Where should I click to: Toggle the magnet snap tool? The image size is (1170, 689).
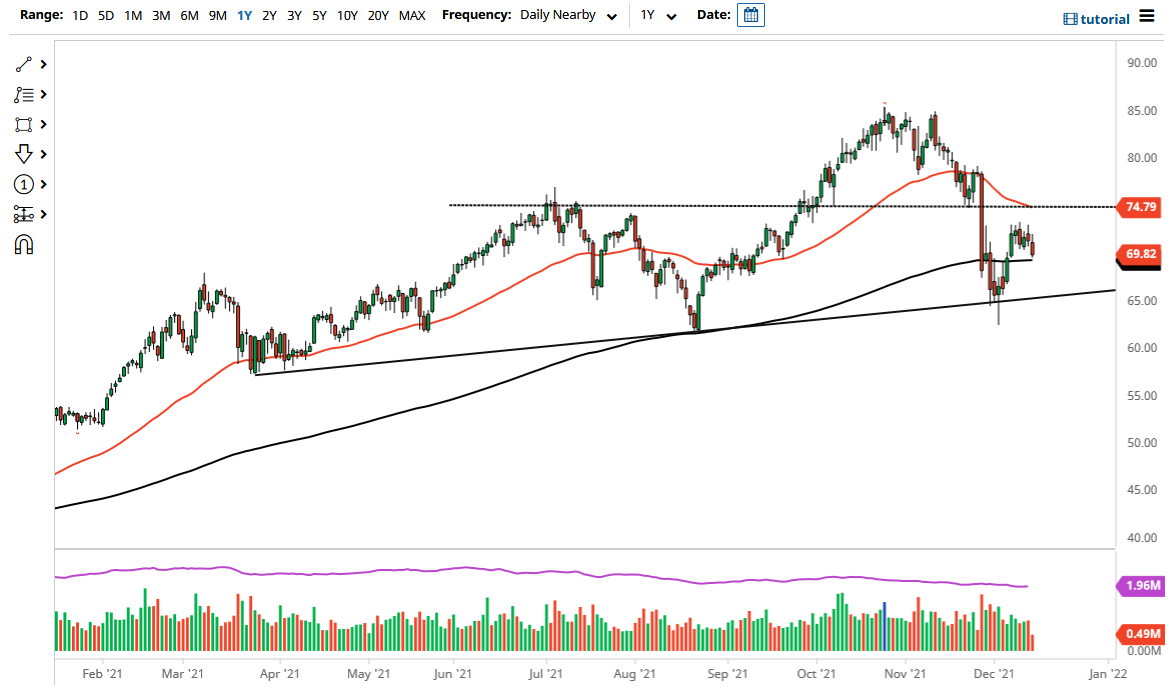pyautogui.click(x=25, y=244)
